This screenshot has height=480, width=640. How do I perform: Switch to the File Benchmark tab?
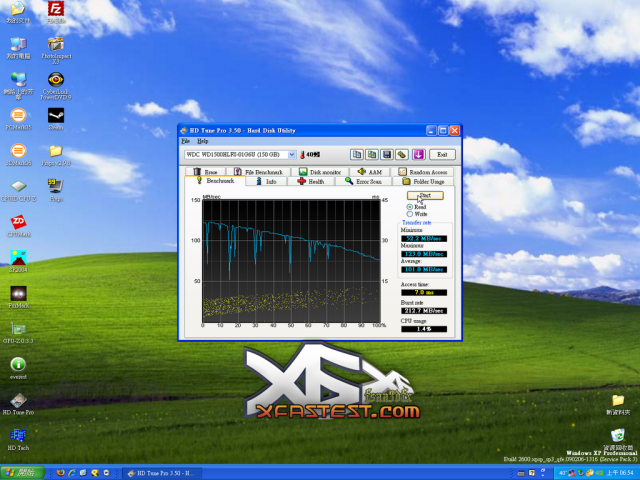[x=258, y=172]
